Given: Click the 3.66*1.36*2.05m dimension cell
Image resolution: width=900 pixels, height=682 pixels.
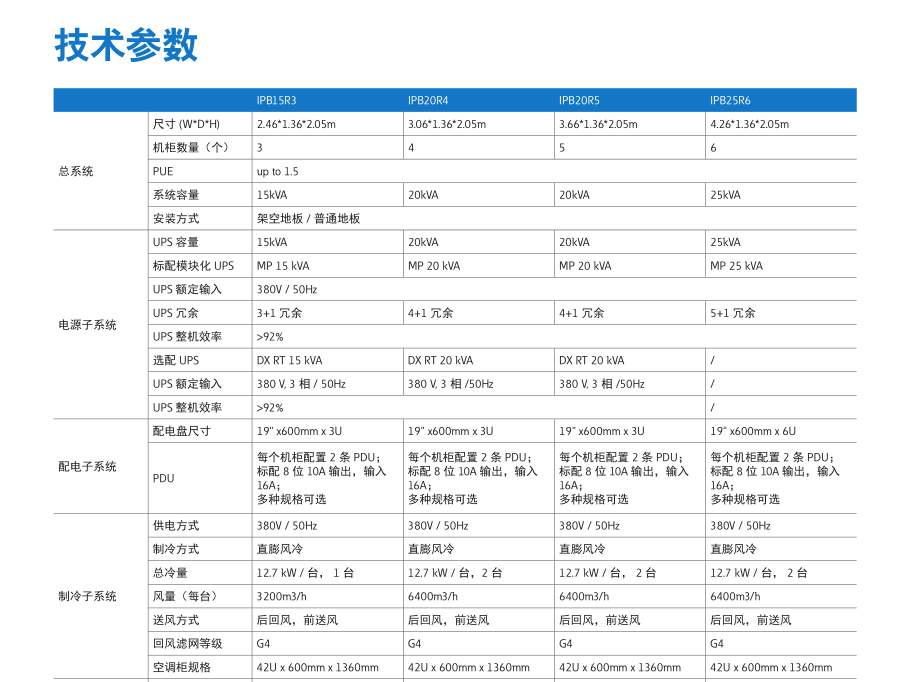Looking at the screenshot, I should point(598,124).
